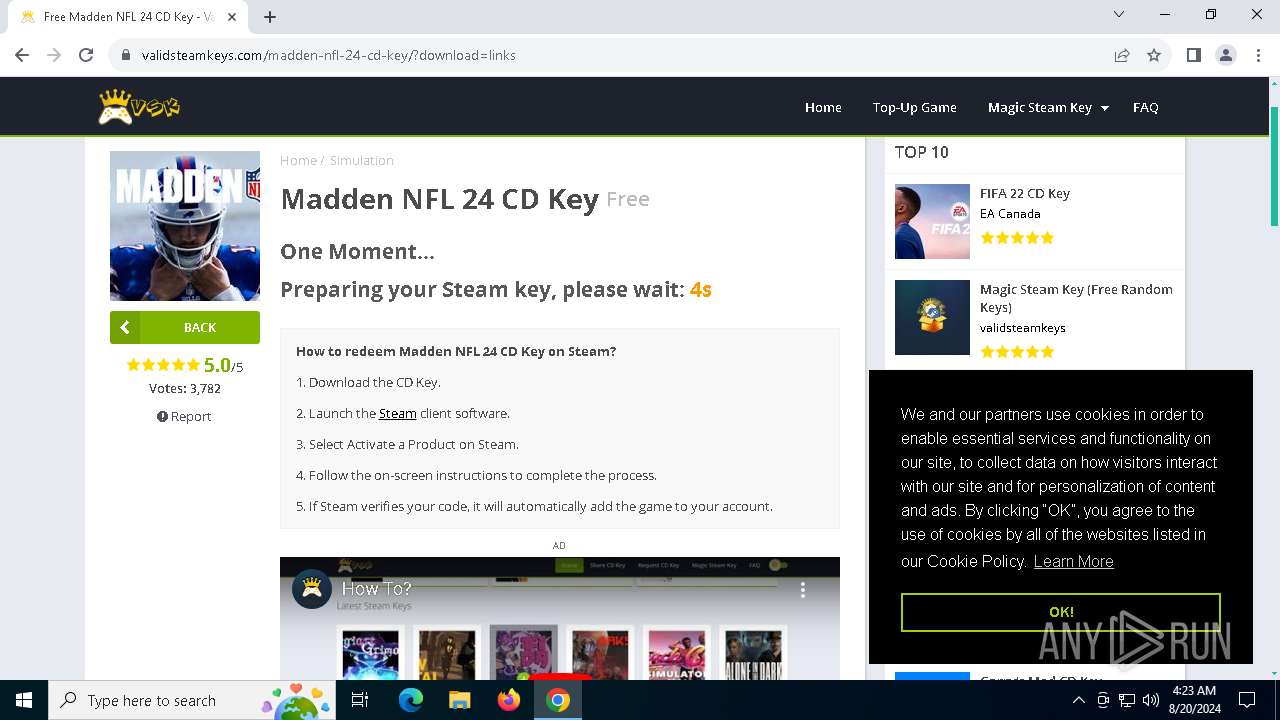Viewport: 1280px width, 720px height.
Task: Click the EA Canada publisher text
Action: coord(1010,214)
